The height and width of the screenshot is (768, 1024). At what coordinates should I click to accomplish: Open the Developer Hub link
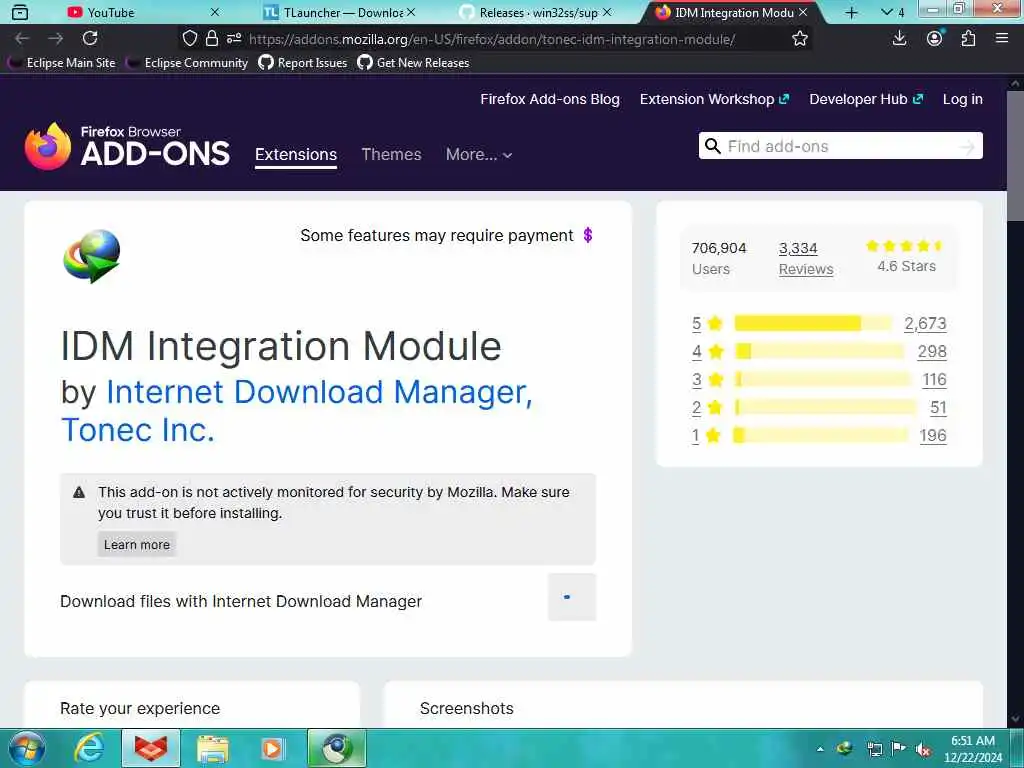(866, 99)
